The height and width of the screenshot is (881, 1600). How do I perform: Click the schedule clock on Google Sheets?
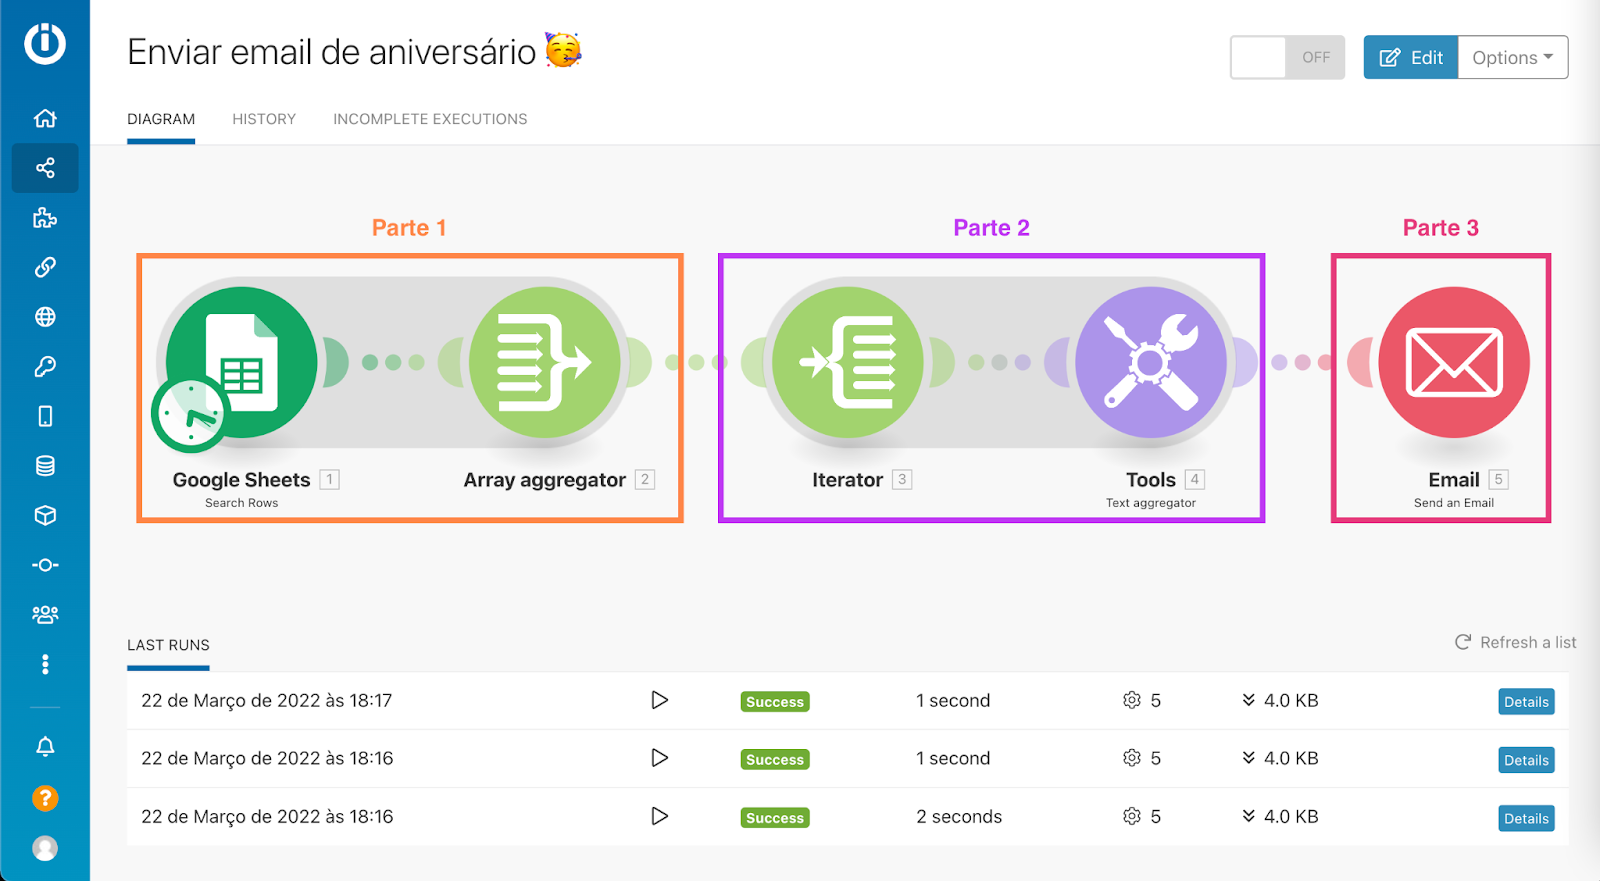coord(189,414)
